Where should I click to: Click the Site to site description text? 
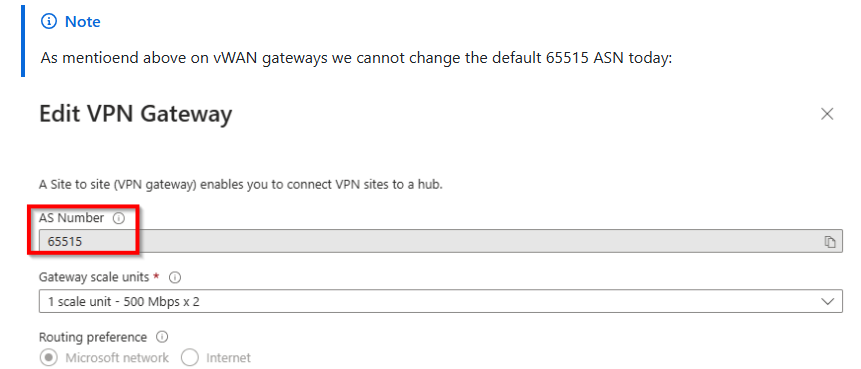(241, 184)
